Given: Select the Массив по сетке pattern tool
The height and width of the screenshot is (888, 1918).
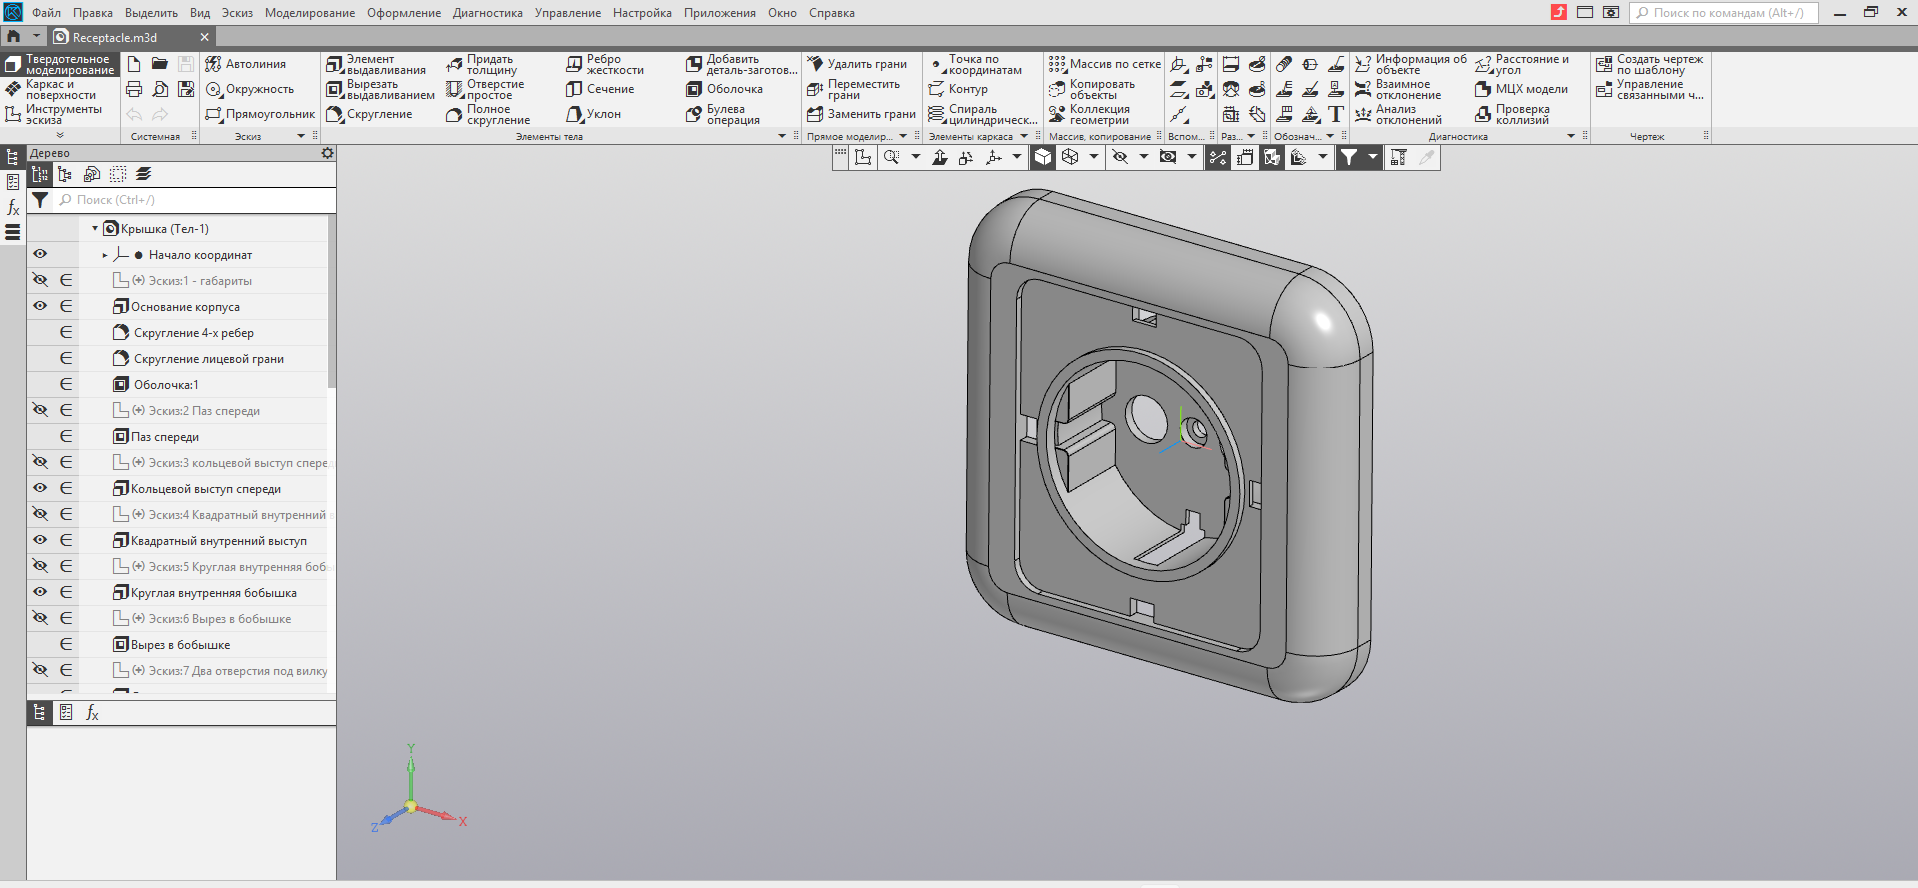Looking at the screenshot, I should click(x=1104, y=64).
